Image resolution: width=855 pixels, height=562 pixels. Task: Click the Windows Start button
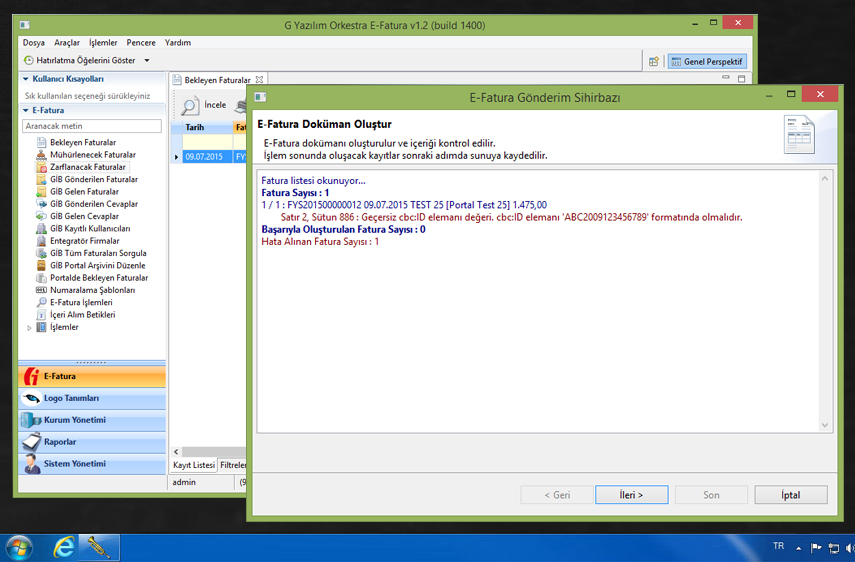19,547
